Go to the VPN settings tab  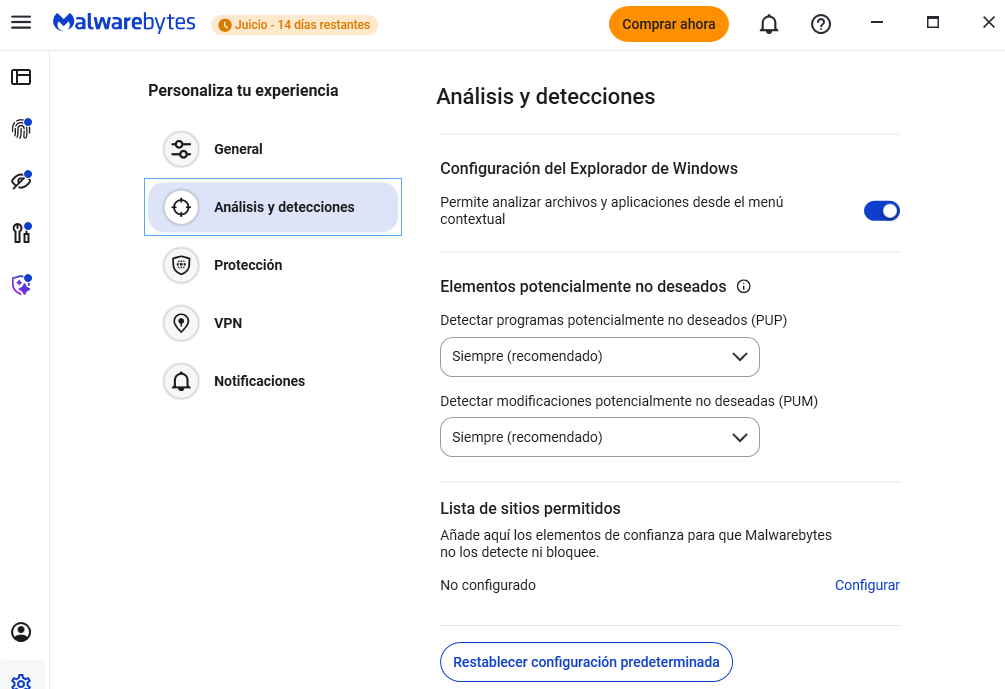coord(228,323)
